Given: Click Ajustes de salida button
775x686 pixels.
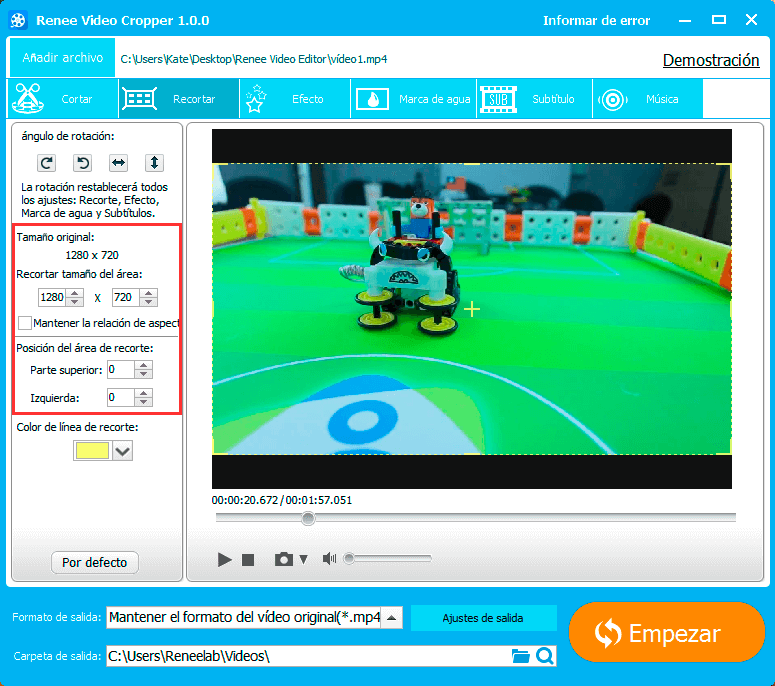Looking at the screenshot, I should coord(483,618).
